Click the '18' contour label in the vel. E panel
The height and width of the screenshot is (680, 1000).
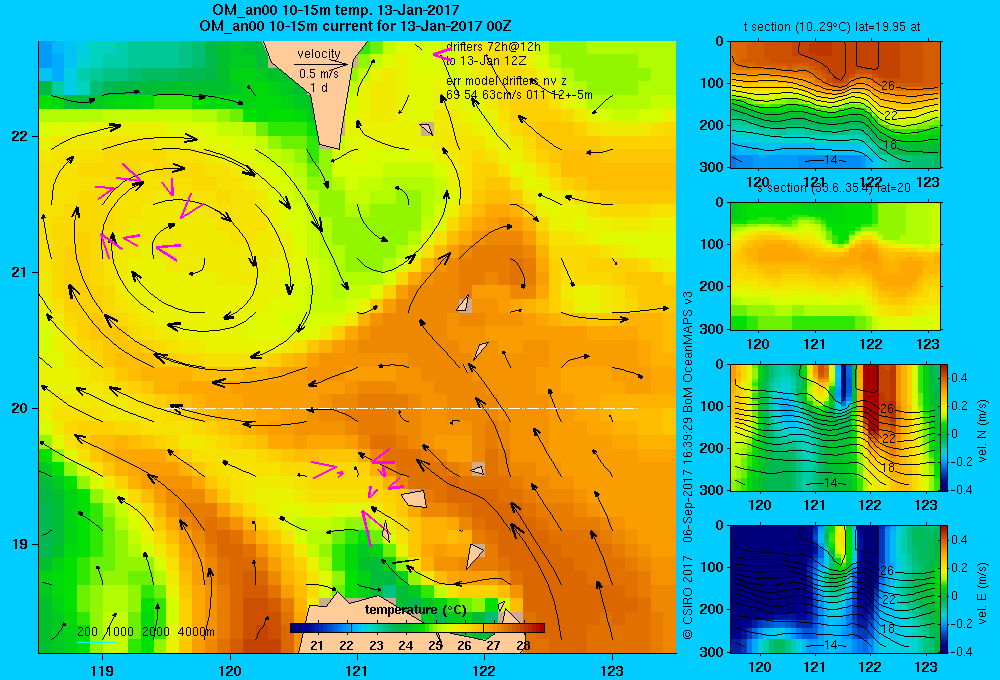(888, 628)
